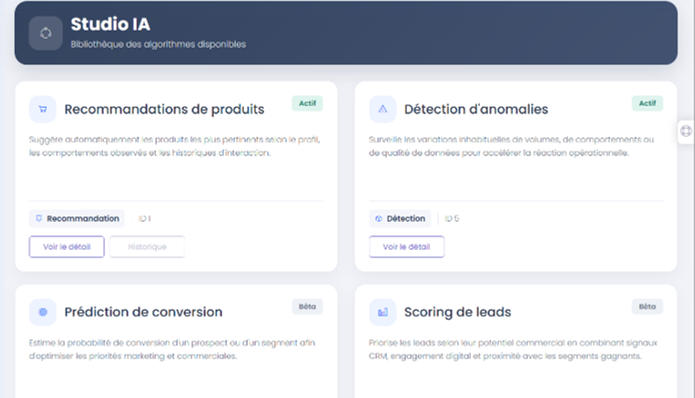Select the Prédiction de conversion heading
The width and height of the screenshot is (695, 398).
pos(143,312)
